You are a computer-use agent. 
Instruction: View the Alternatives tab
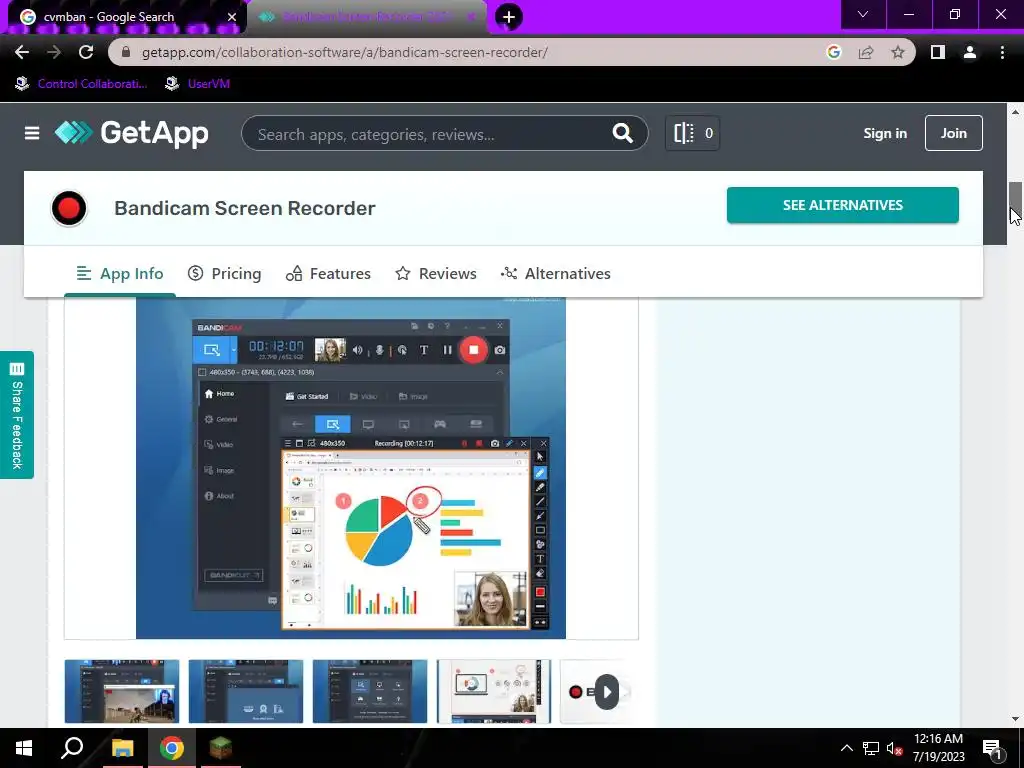tap(555, 274)
